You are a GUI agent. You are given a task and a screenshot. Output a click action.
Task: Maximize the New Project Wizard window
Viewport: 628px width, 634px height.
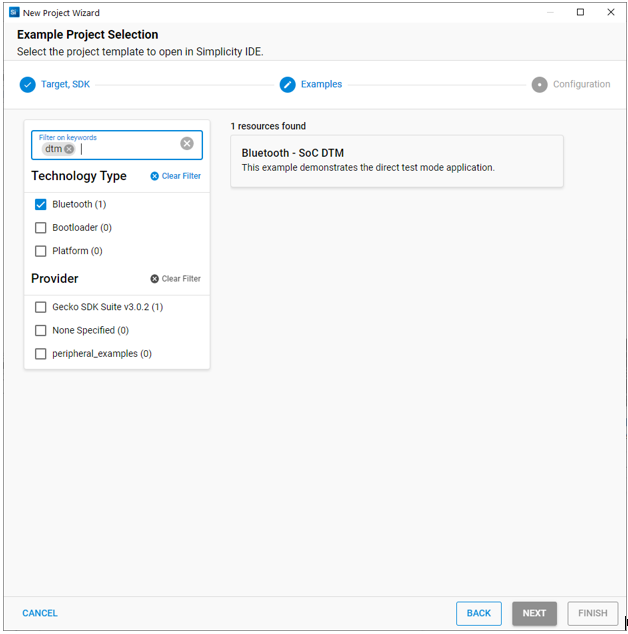(x=580, y=12)
